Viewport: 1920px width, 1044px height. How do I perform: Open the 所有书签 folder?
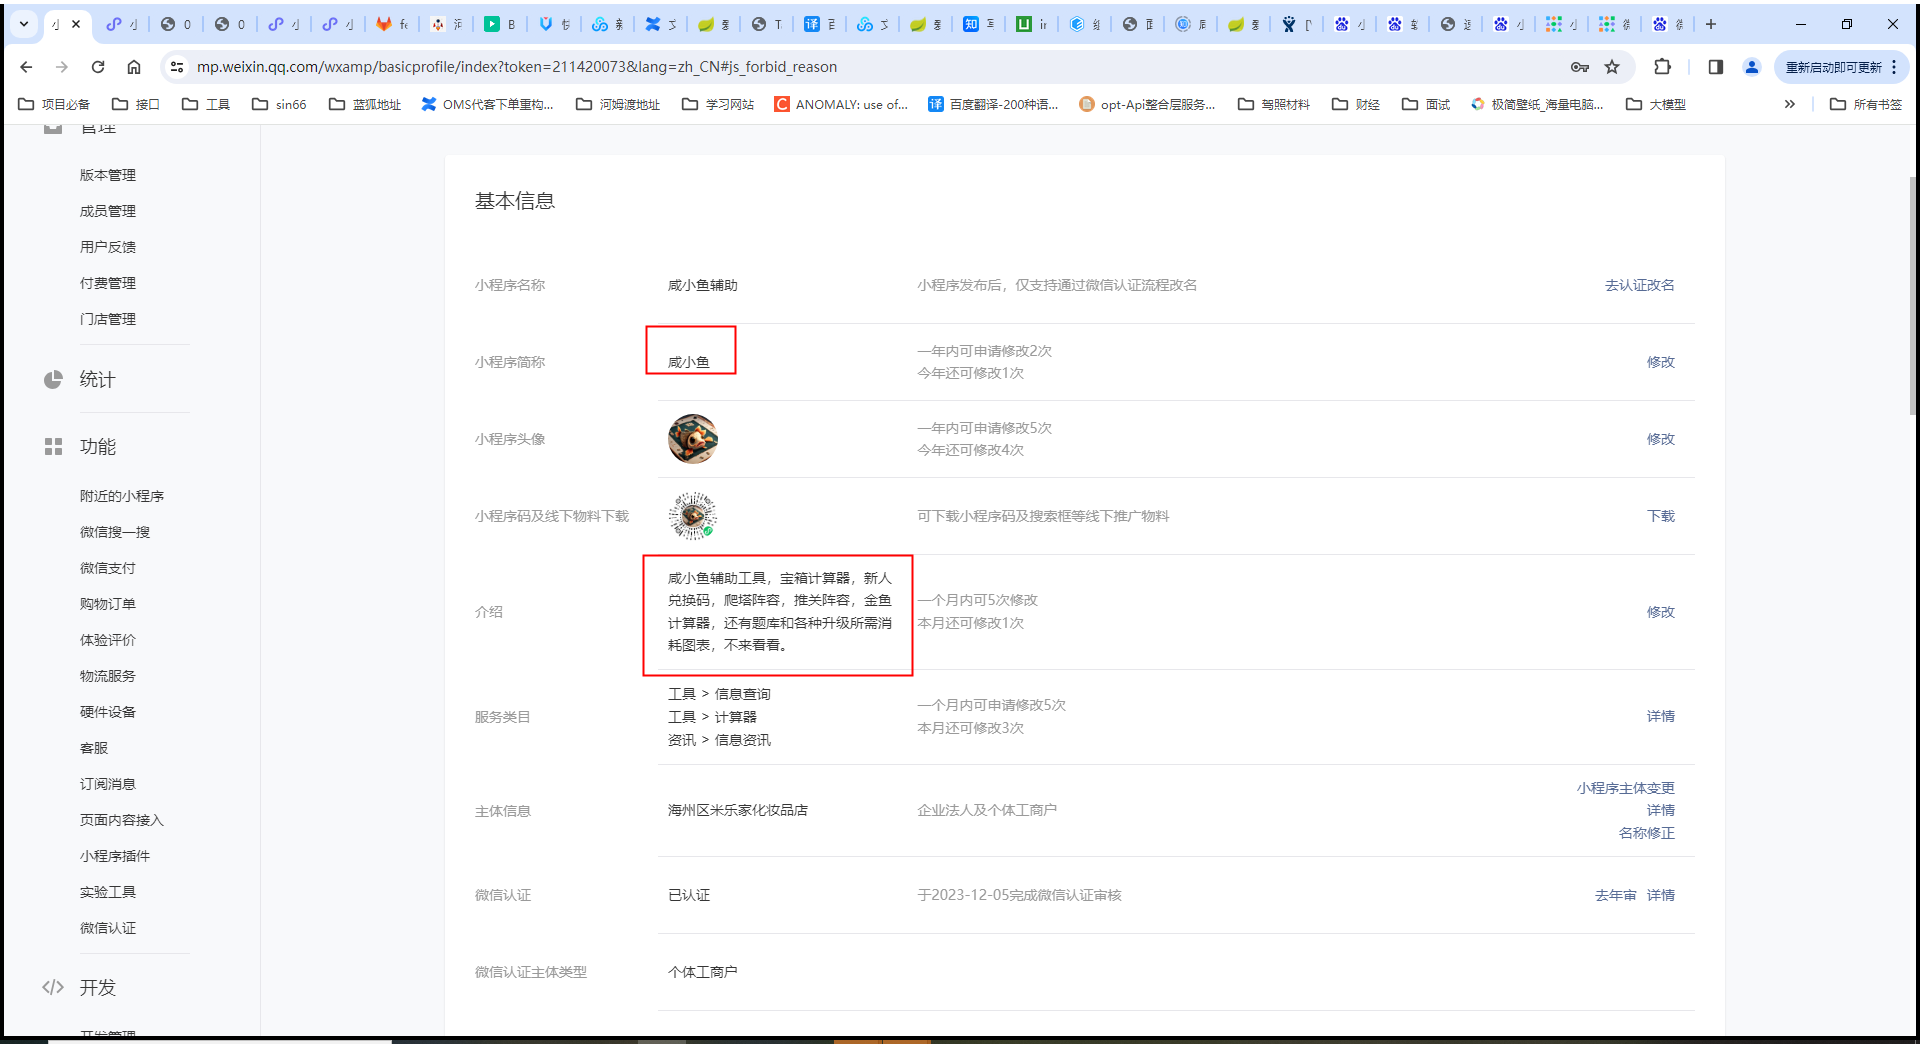(1866, 104)
